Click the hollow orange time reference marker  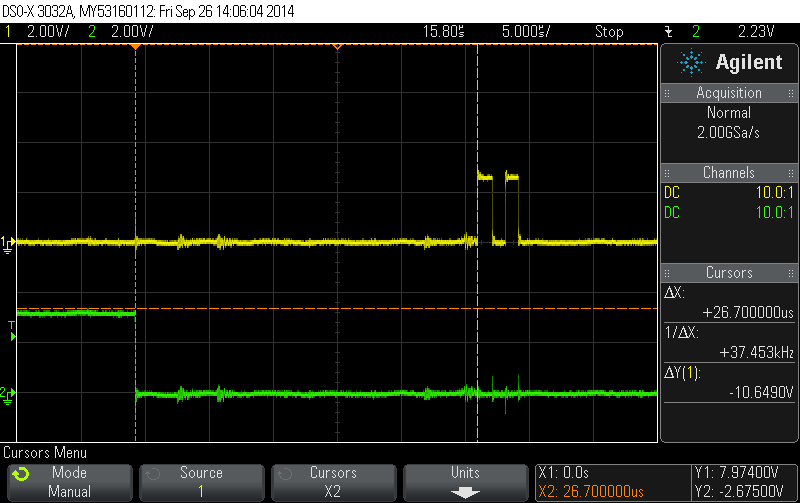click(337, 47)
